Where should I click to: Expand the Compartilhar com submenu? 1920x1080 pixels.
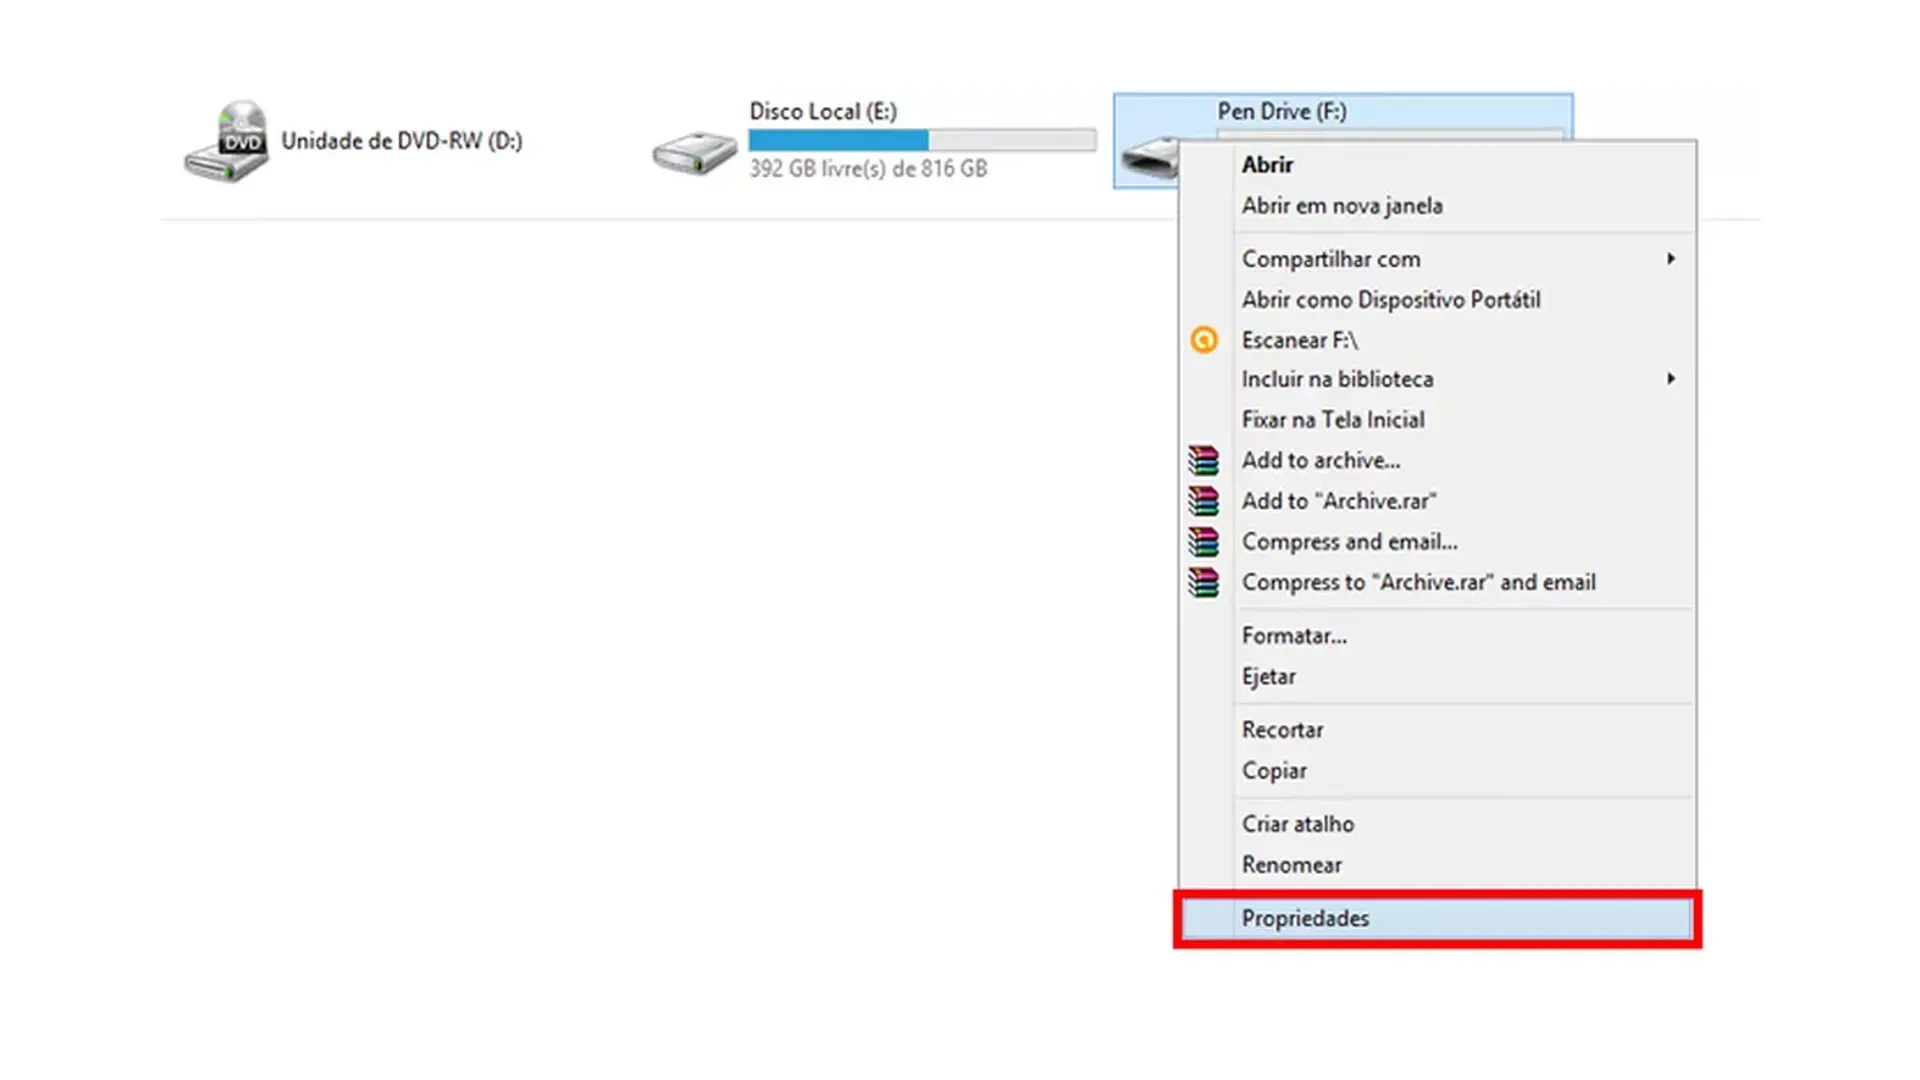click(1330, 258)
